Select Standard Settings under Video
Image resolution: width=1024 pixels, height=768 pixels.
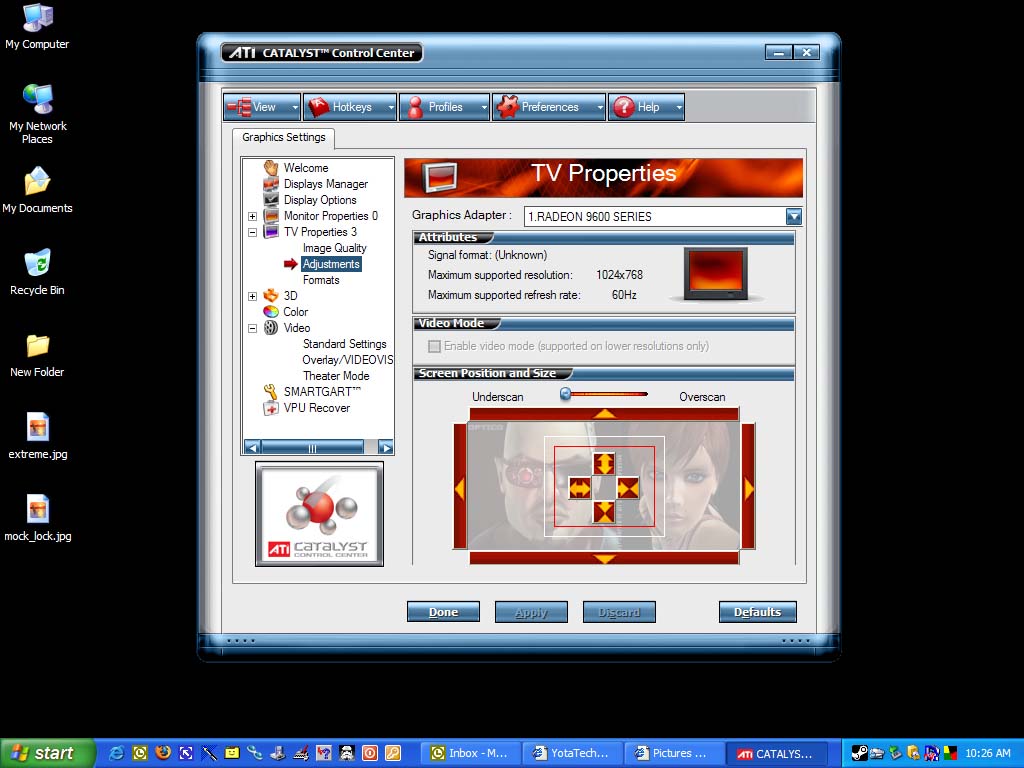pos(344,344)
